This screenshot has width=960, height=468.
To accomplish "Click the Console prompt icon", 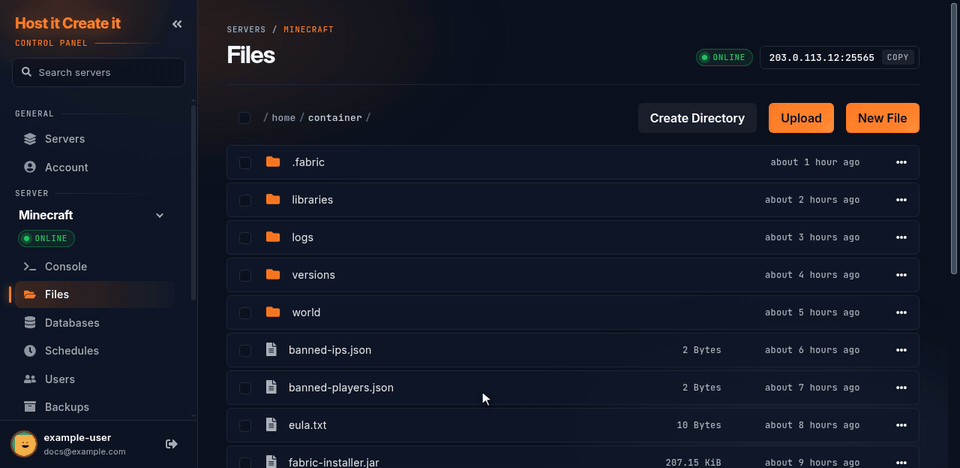I will [x=29, y=266].
